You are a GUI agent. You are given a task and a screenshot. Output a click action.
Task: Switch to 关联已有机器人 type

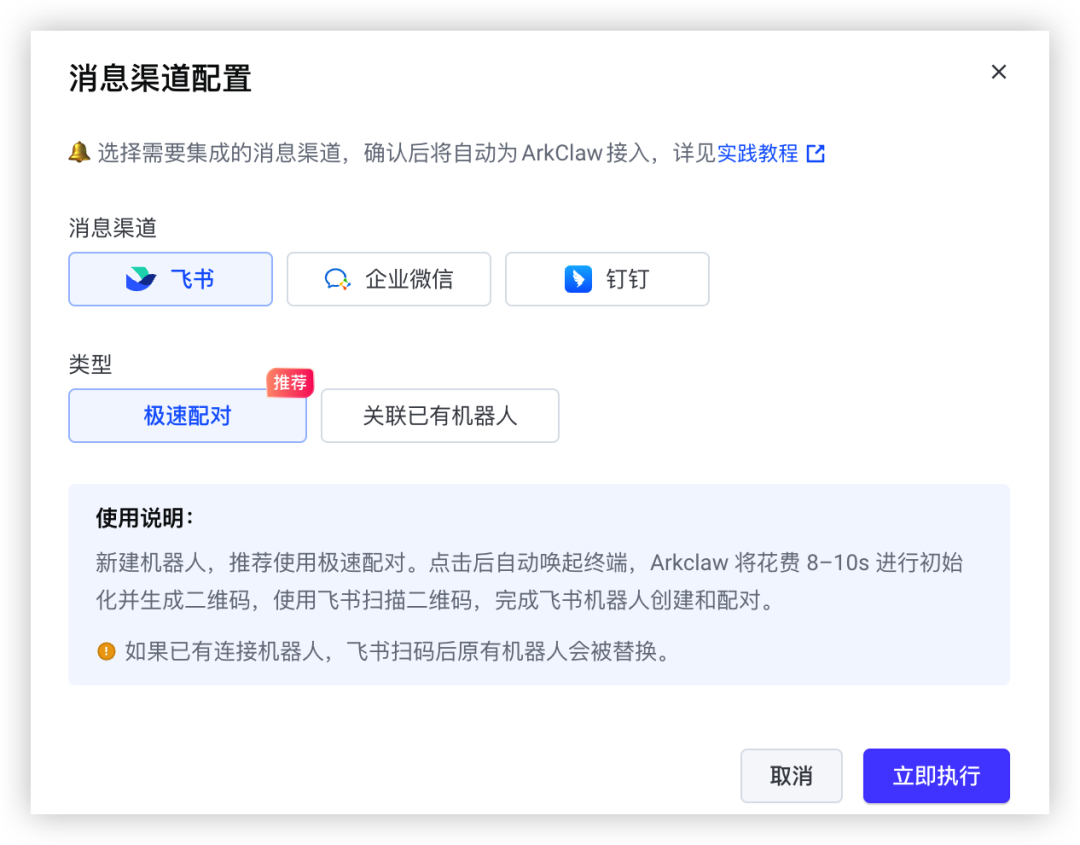coord(439,415)
